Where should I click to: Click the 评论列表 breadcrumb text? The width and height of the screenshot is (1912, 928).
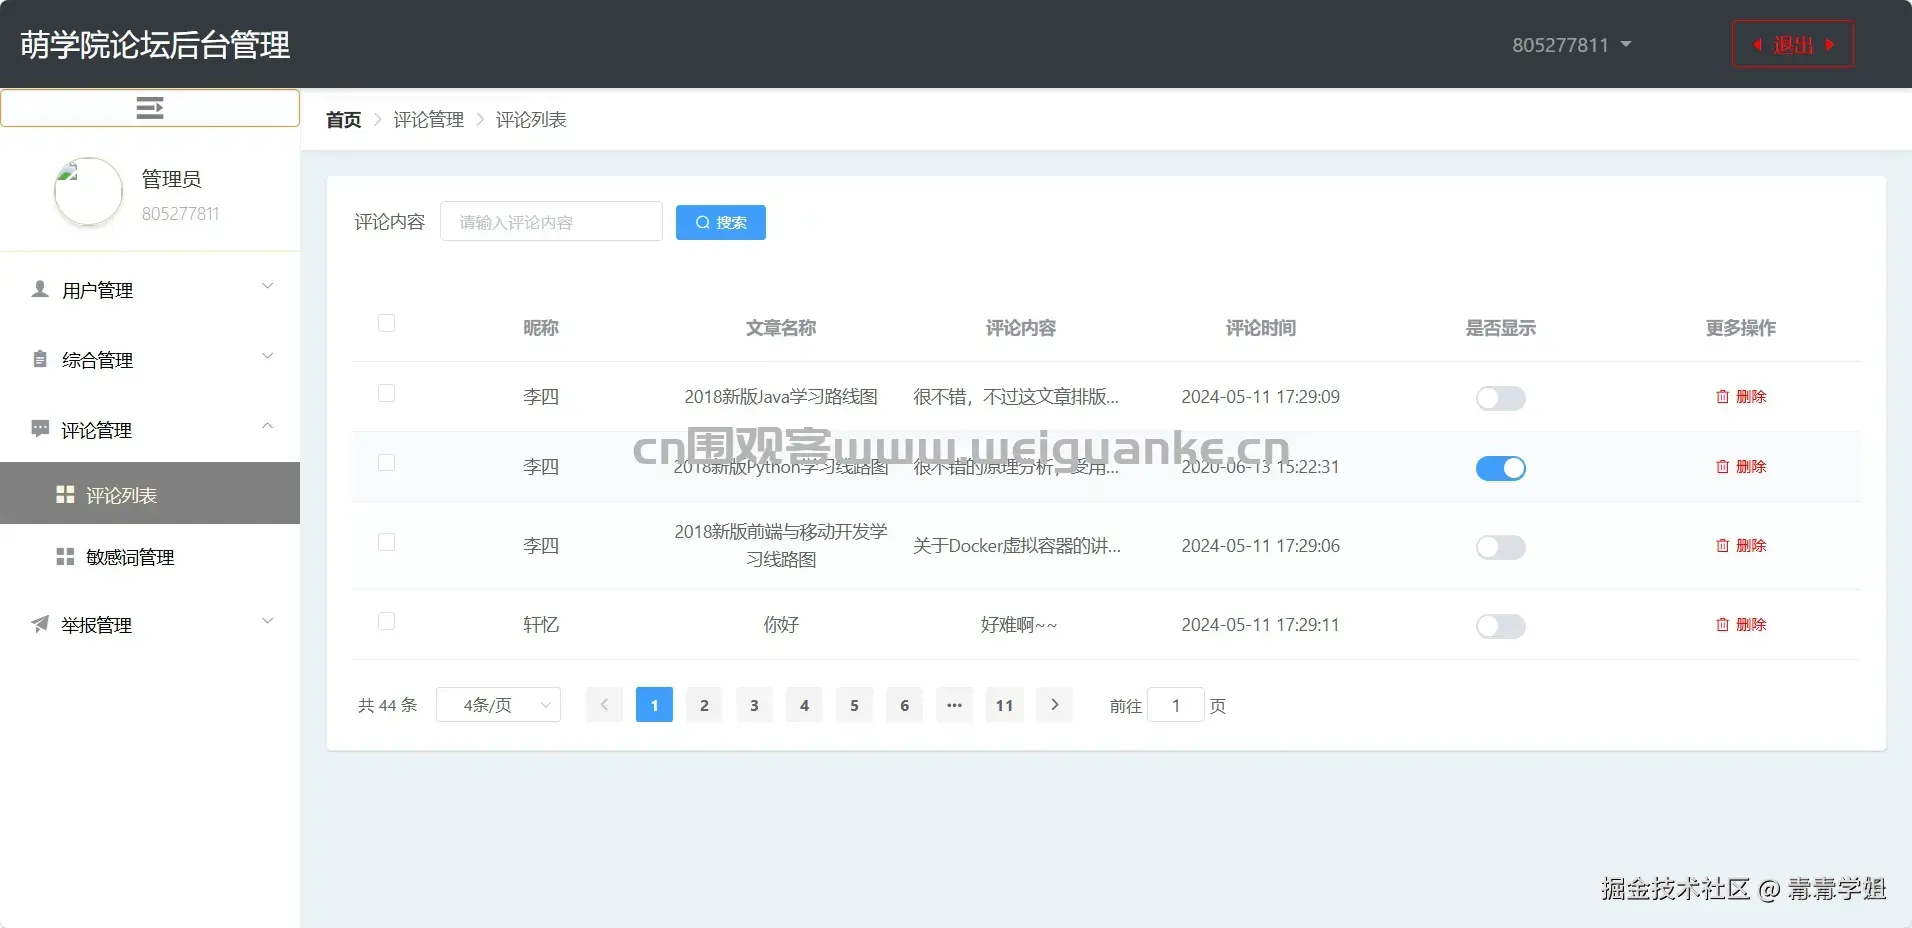531,120
